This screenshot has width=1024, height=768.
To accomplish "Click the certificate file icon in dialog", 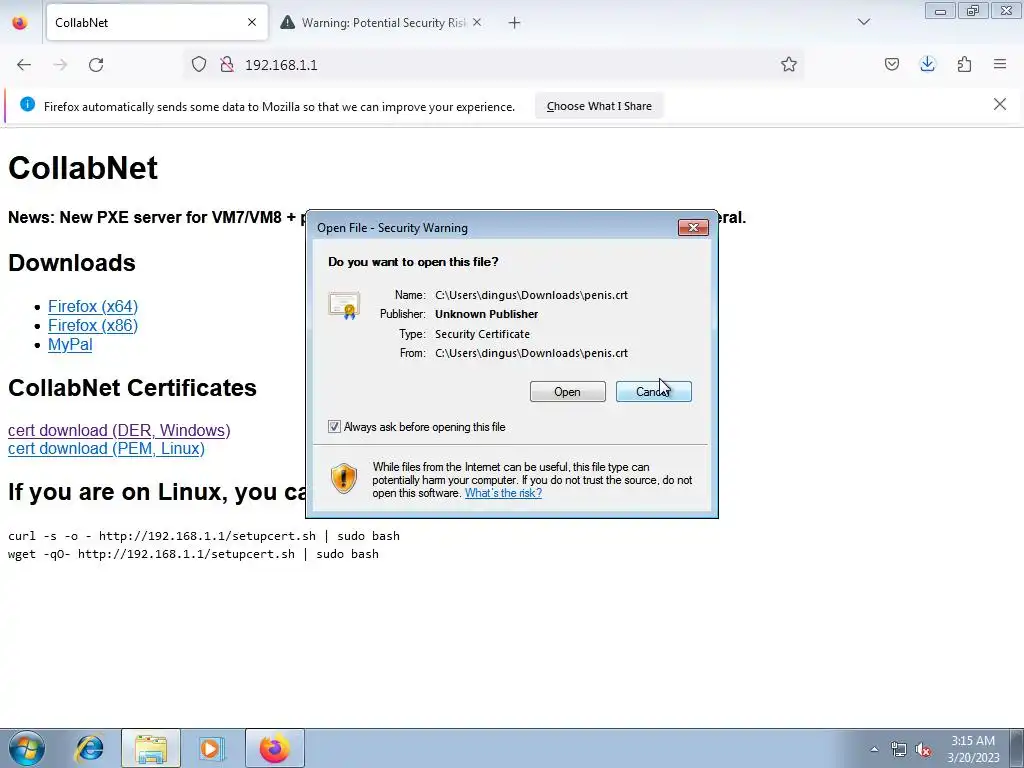I will 344,305.
